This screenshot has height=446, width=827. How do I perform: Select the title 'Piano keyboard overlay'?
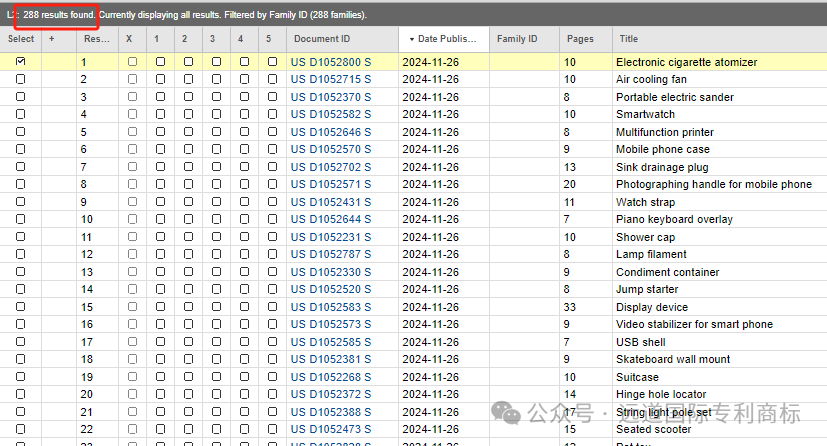(x=674, y=219)
